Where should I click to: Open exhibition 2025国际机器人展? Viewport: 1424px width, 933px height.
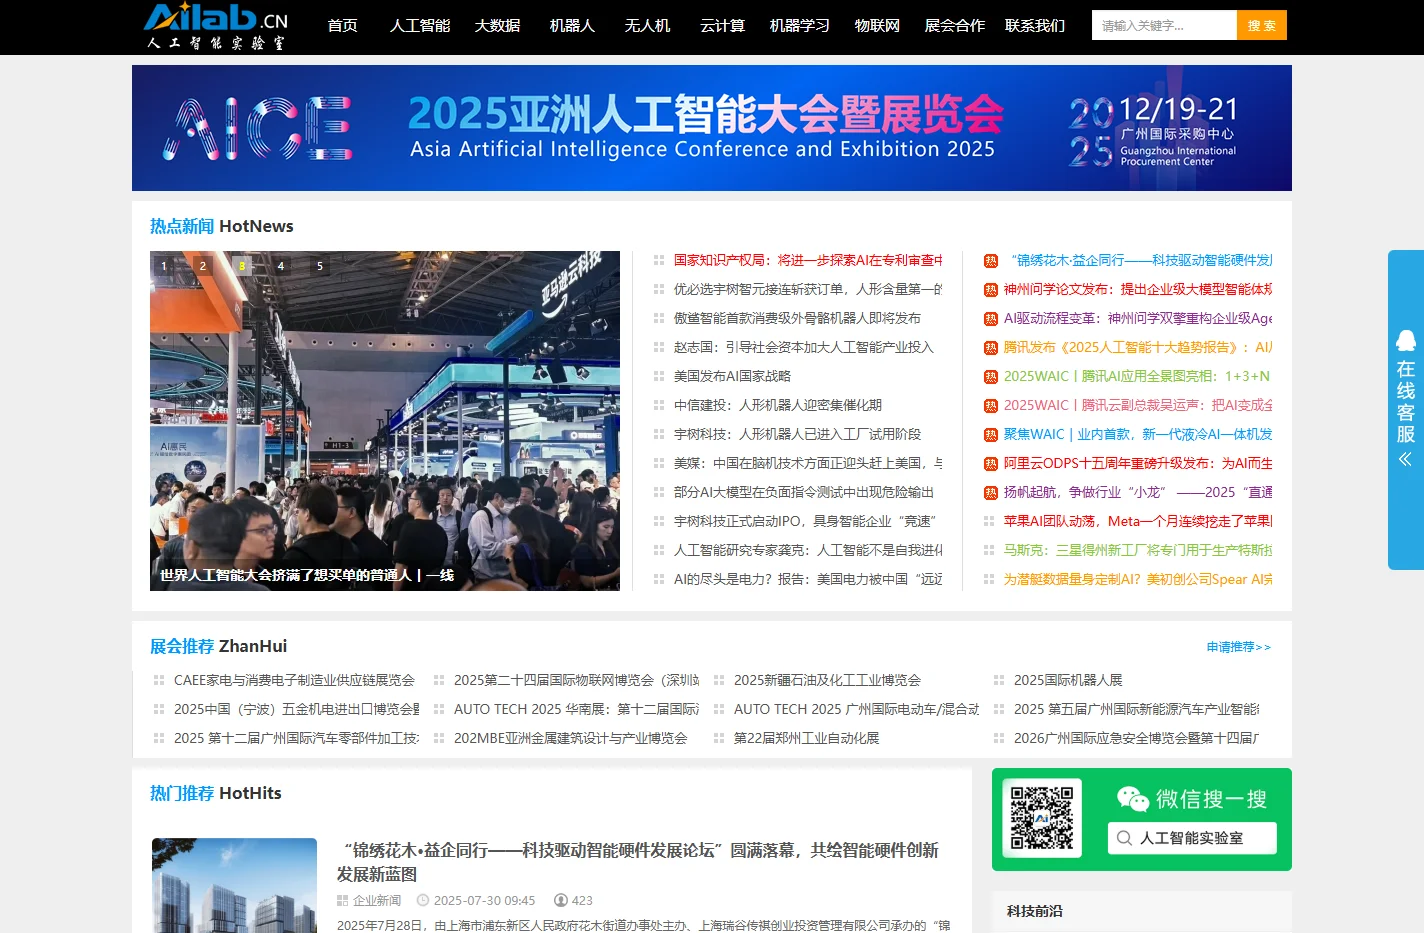tap(1068, 680)
